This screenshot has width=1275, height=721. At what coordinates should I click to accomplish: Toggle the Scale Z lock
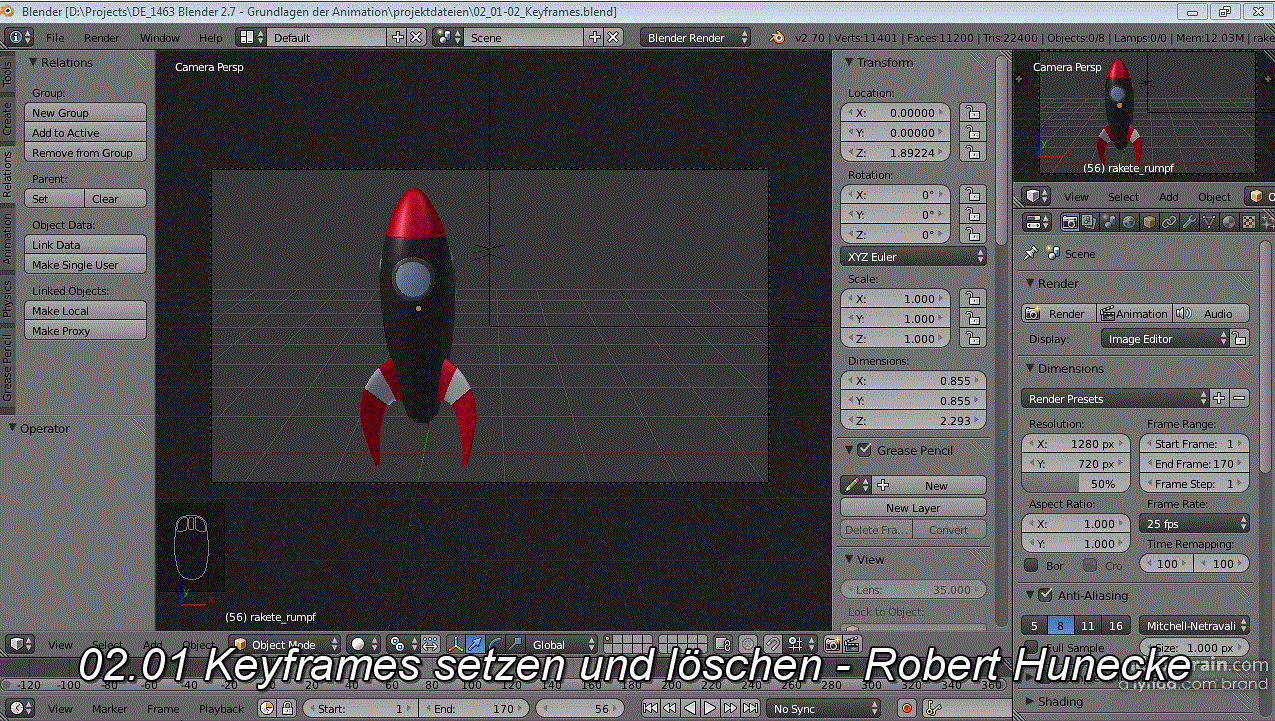[971, 338]
